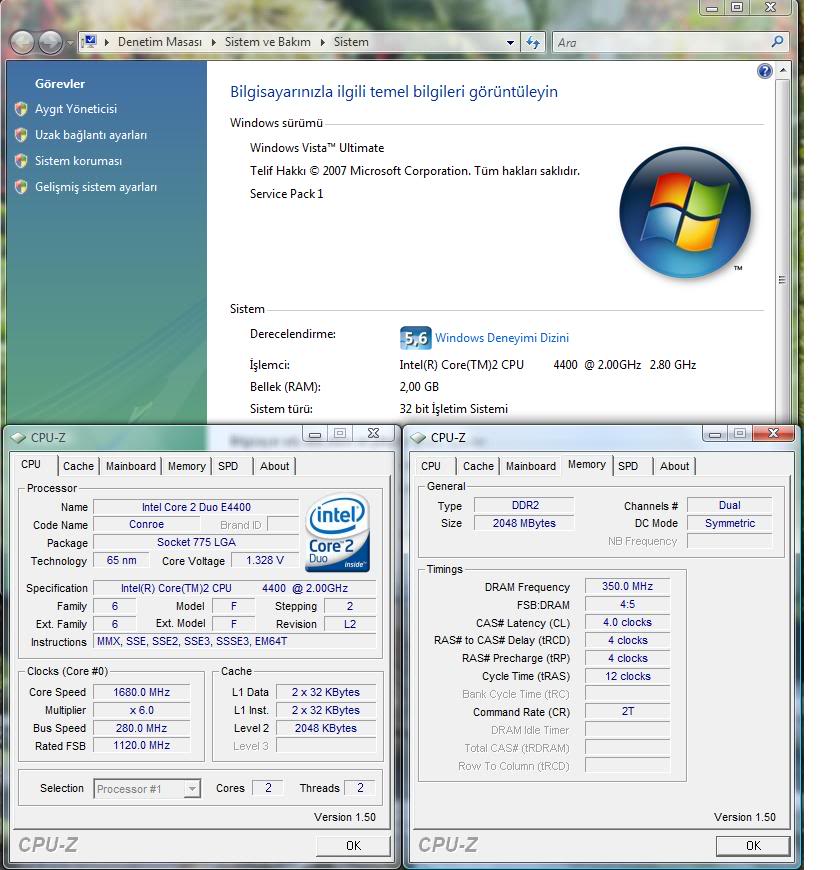840x870 pixels.
Task: Click OK in left CPU-Z window
Action: 353,846
